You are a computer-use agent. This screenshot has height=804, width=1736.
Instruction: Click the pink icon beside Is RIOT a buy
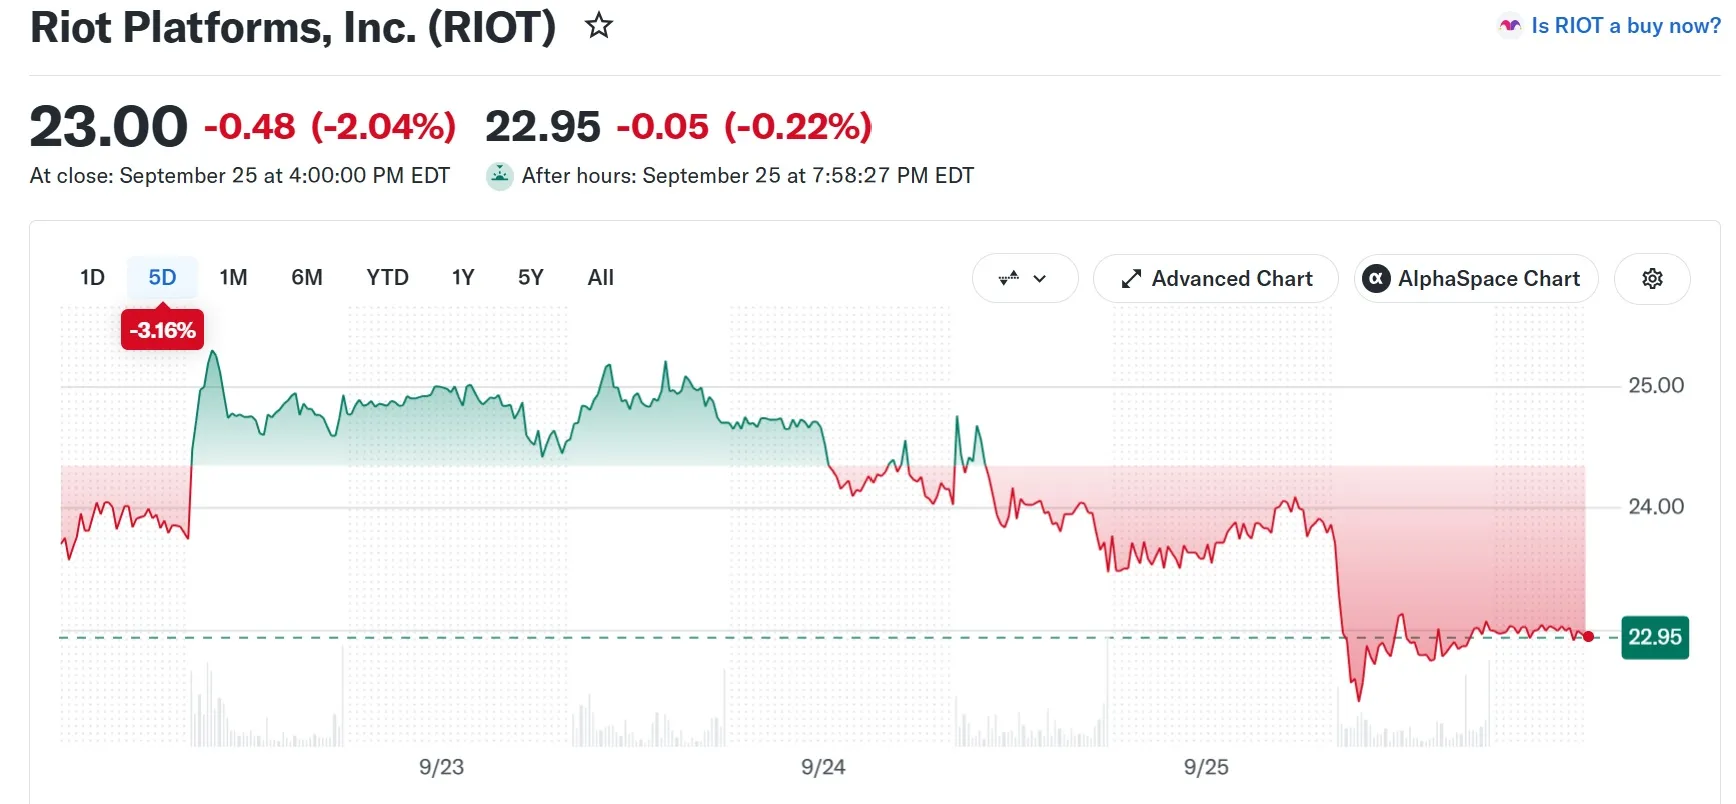pos(1510,26)
